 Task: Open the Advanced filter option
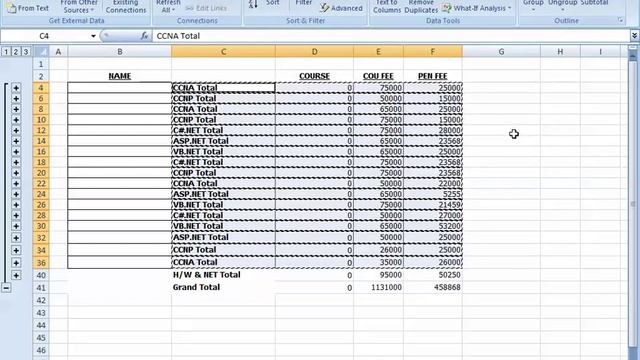[342, 8]
